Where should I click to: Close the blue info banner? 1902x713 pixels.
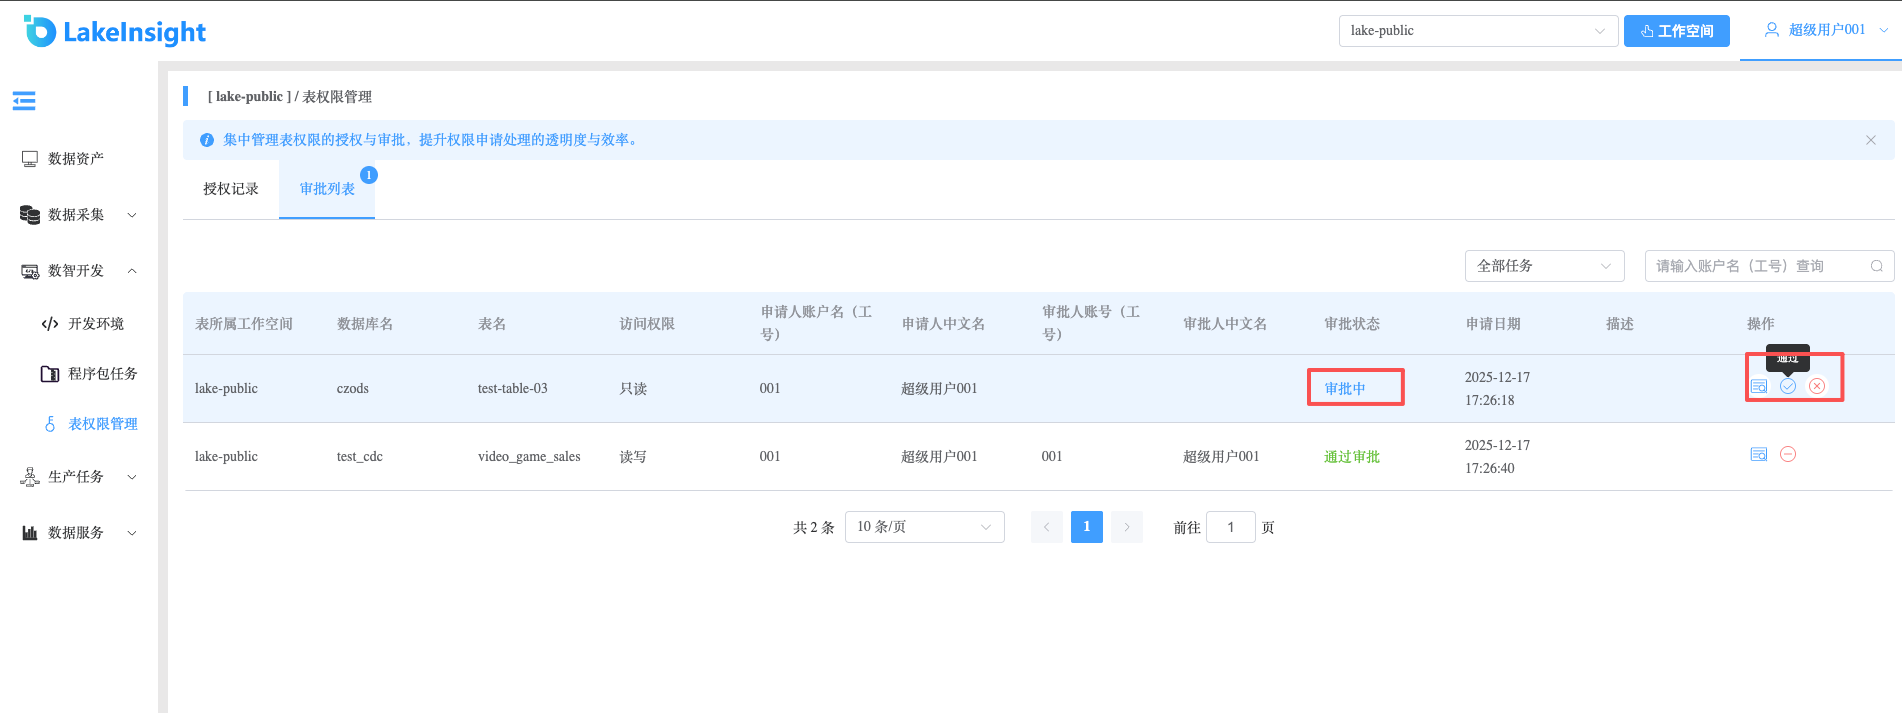click(x=1871, y=140)
